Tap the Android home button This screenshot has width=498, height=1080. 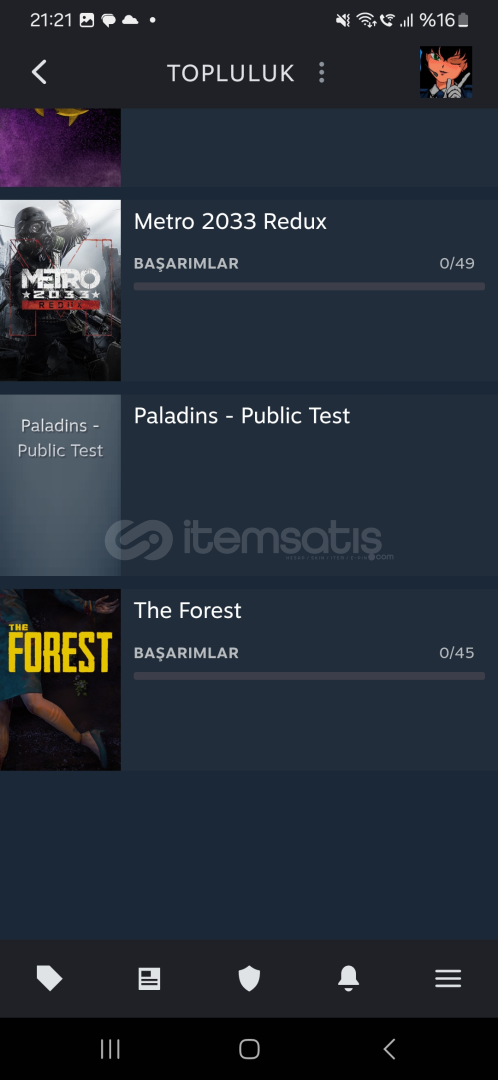pyautogui.click(x=249, y=1049)
